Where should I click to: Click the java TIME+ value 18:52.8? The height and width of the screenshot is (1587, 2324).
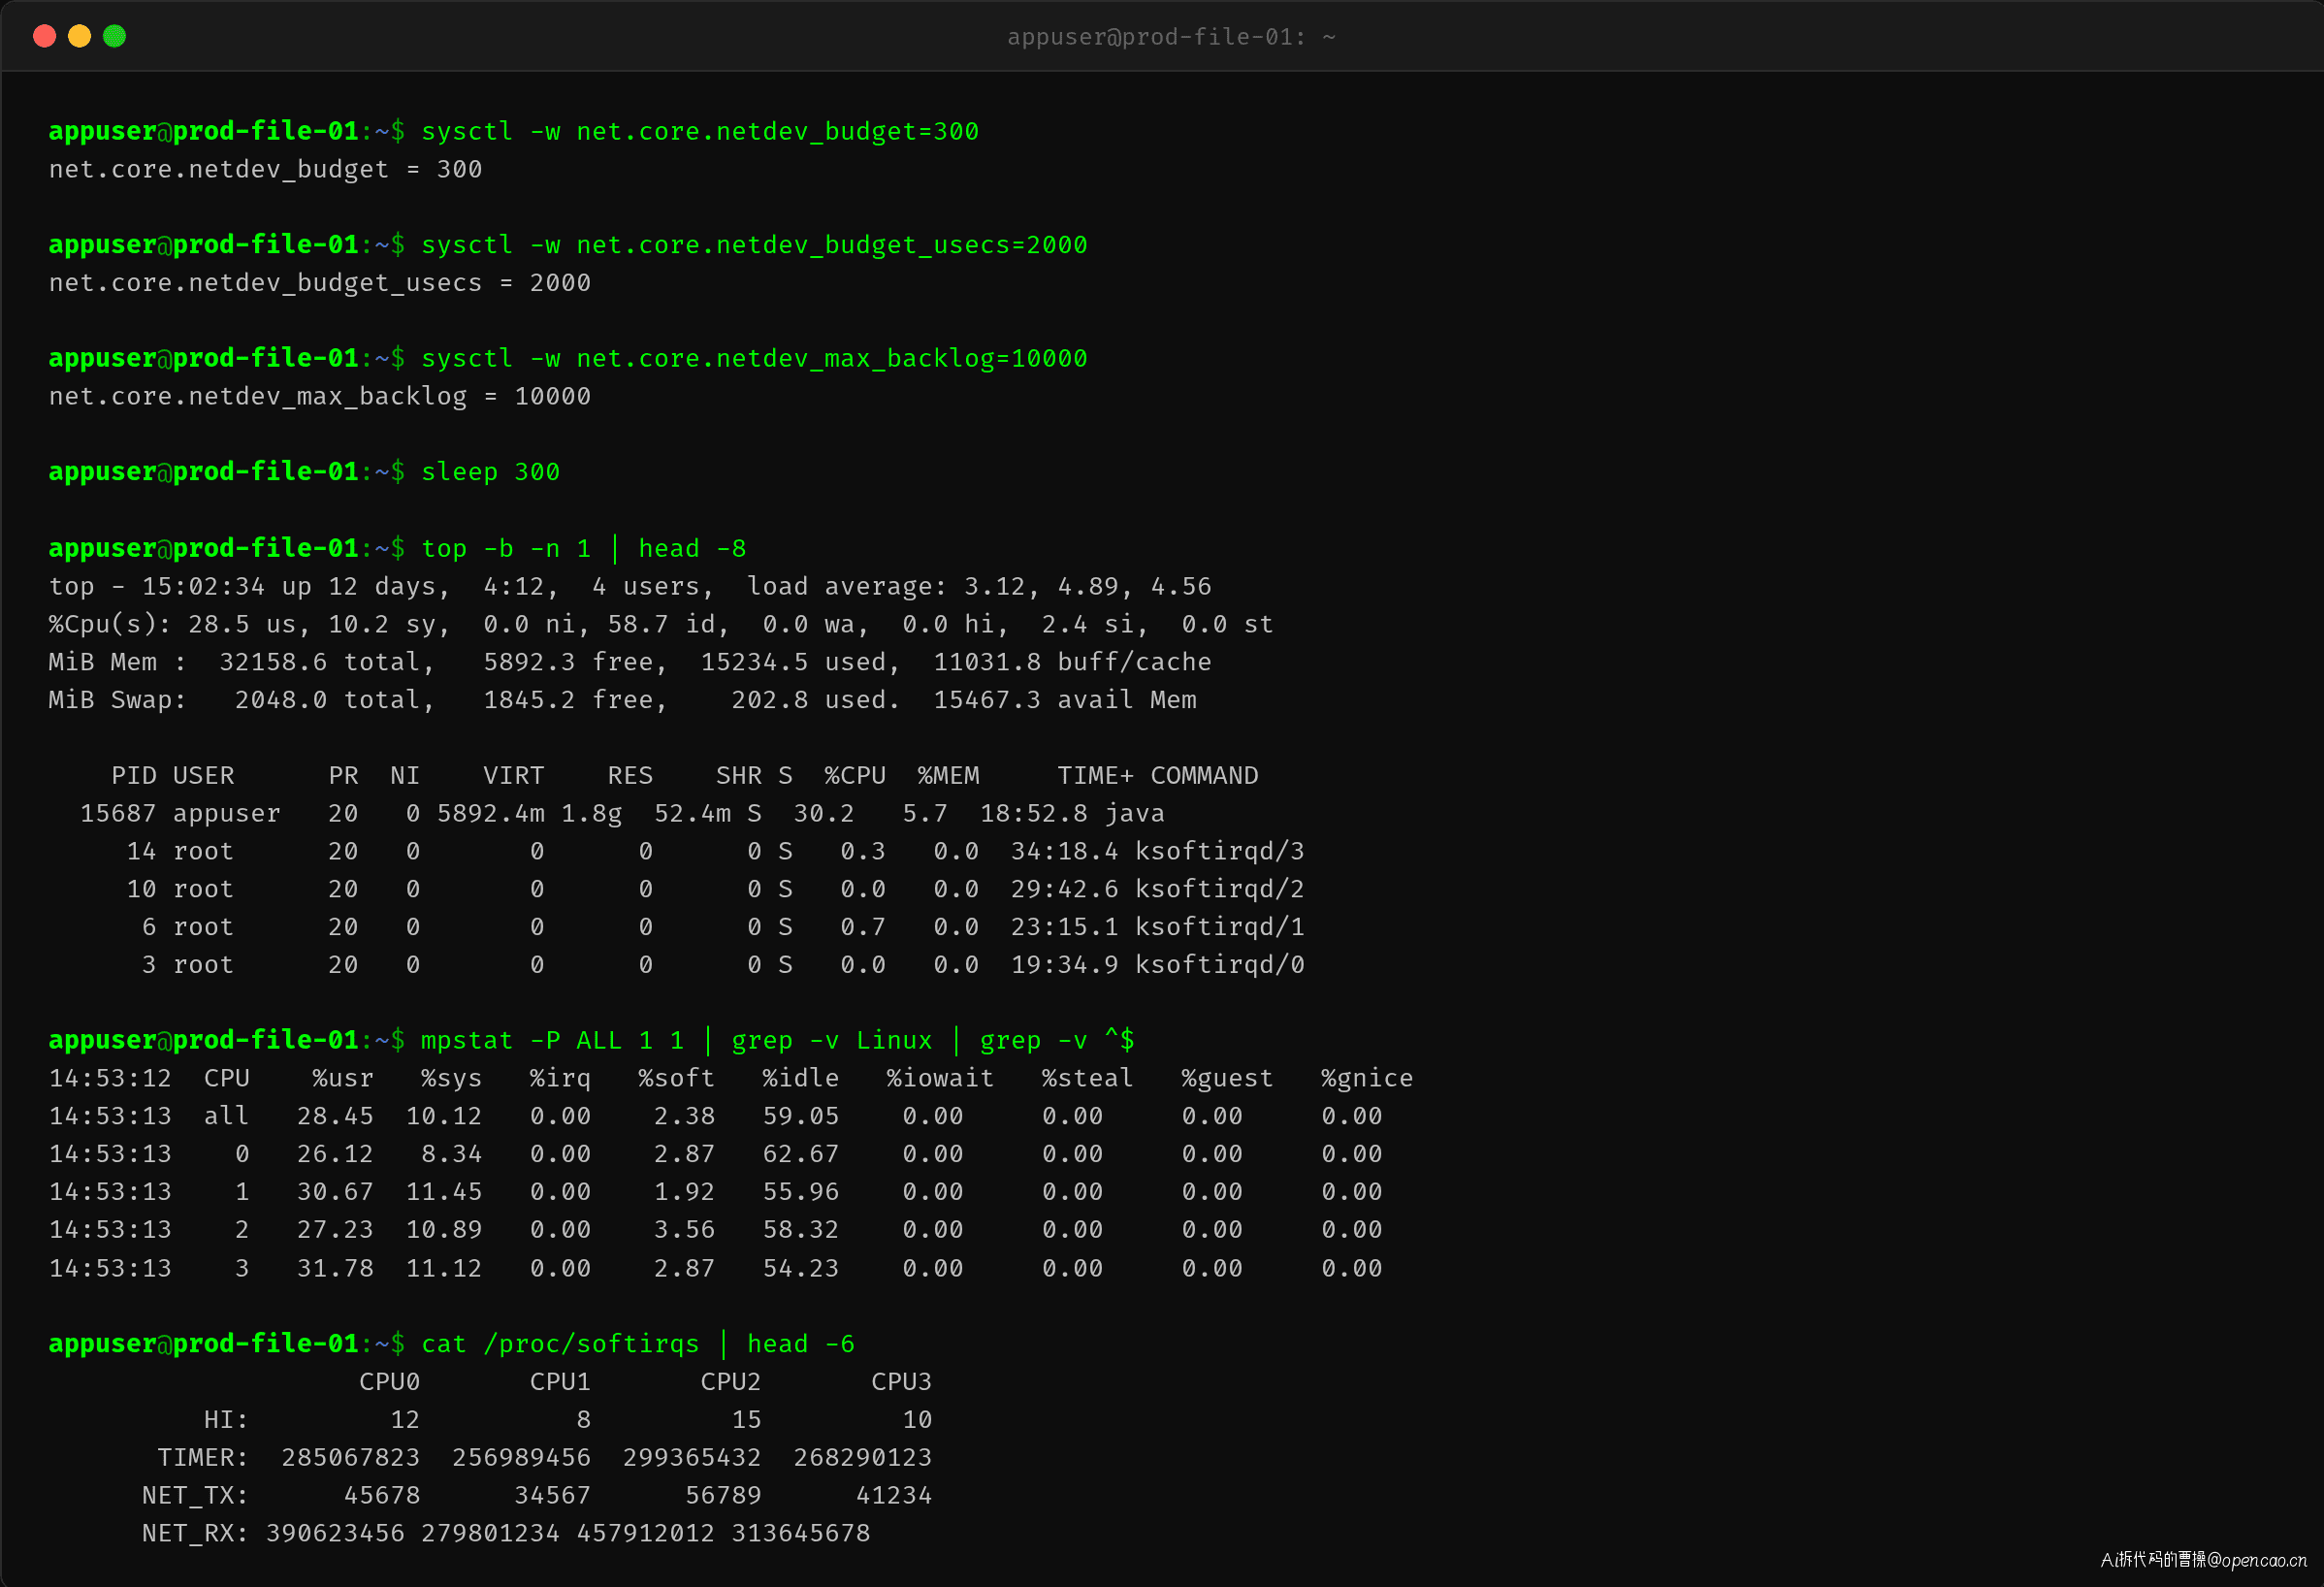(1033, 814)
